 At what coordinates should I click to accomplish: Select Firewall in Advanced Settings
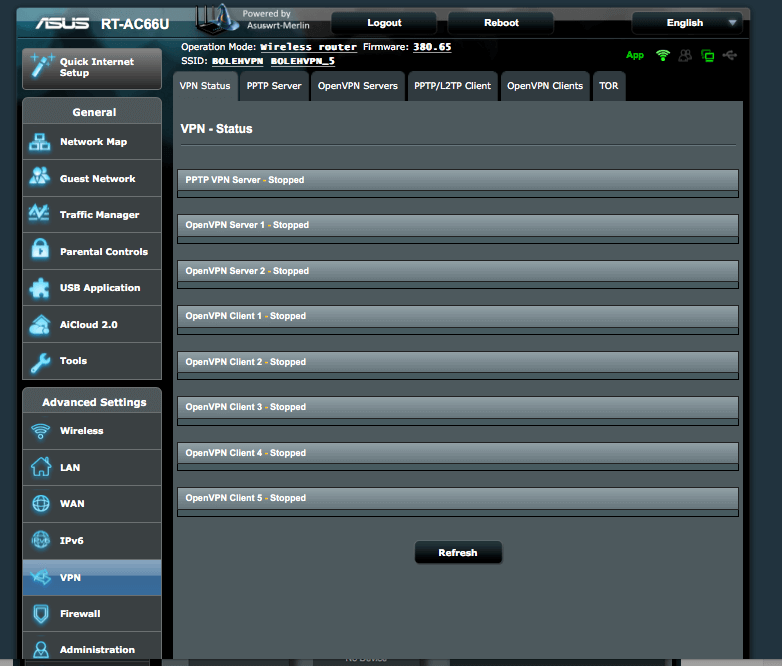point(92,614)
